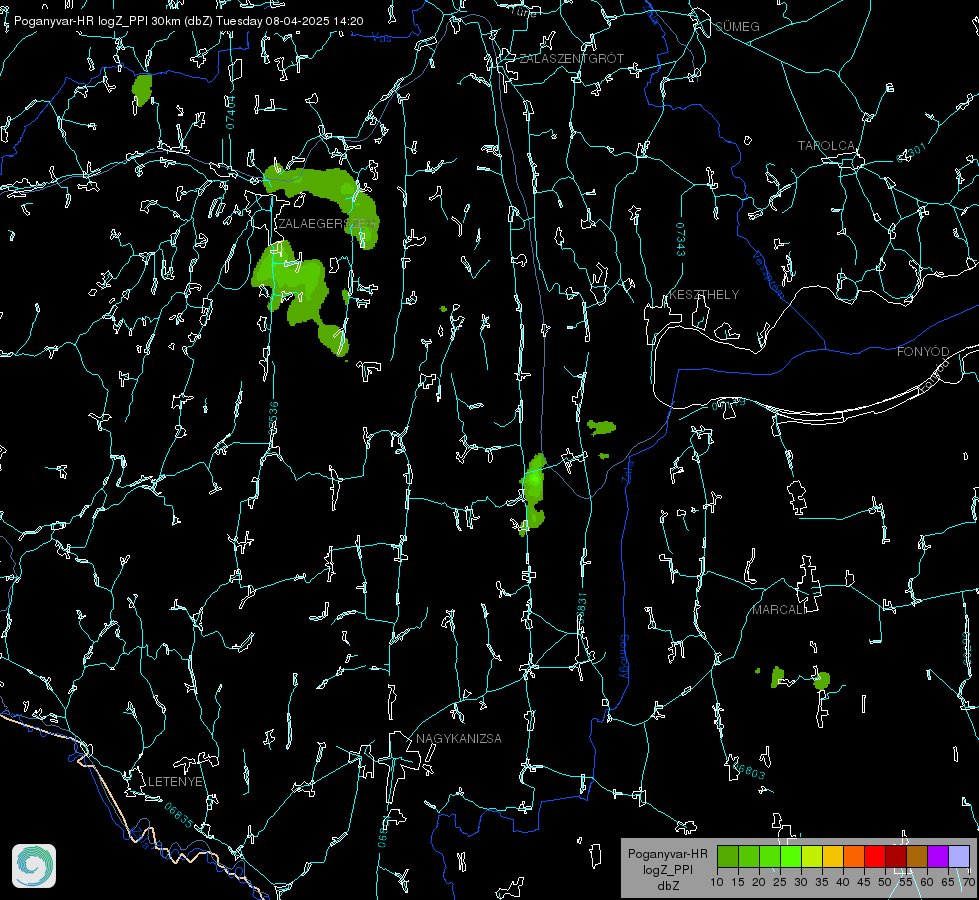Screen dimensions: 979x900
Task: Click the Poganyvar-HR text in the legend
Action: point(667,854)
